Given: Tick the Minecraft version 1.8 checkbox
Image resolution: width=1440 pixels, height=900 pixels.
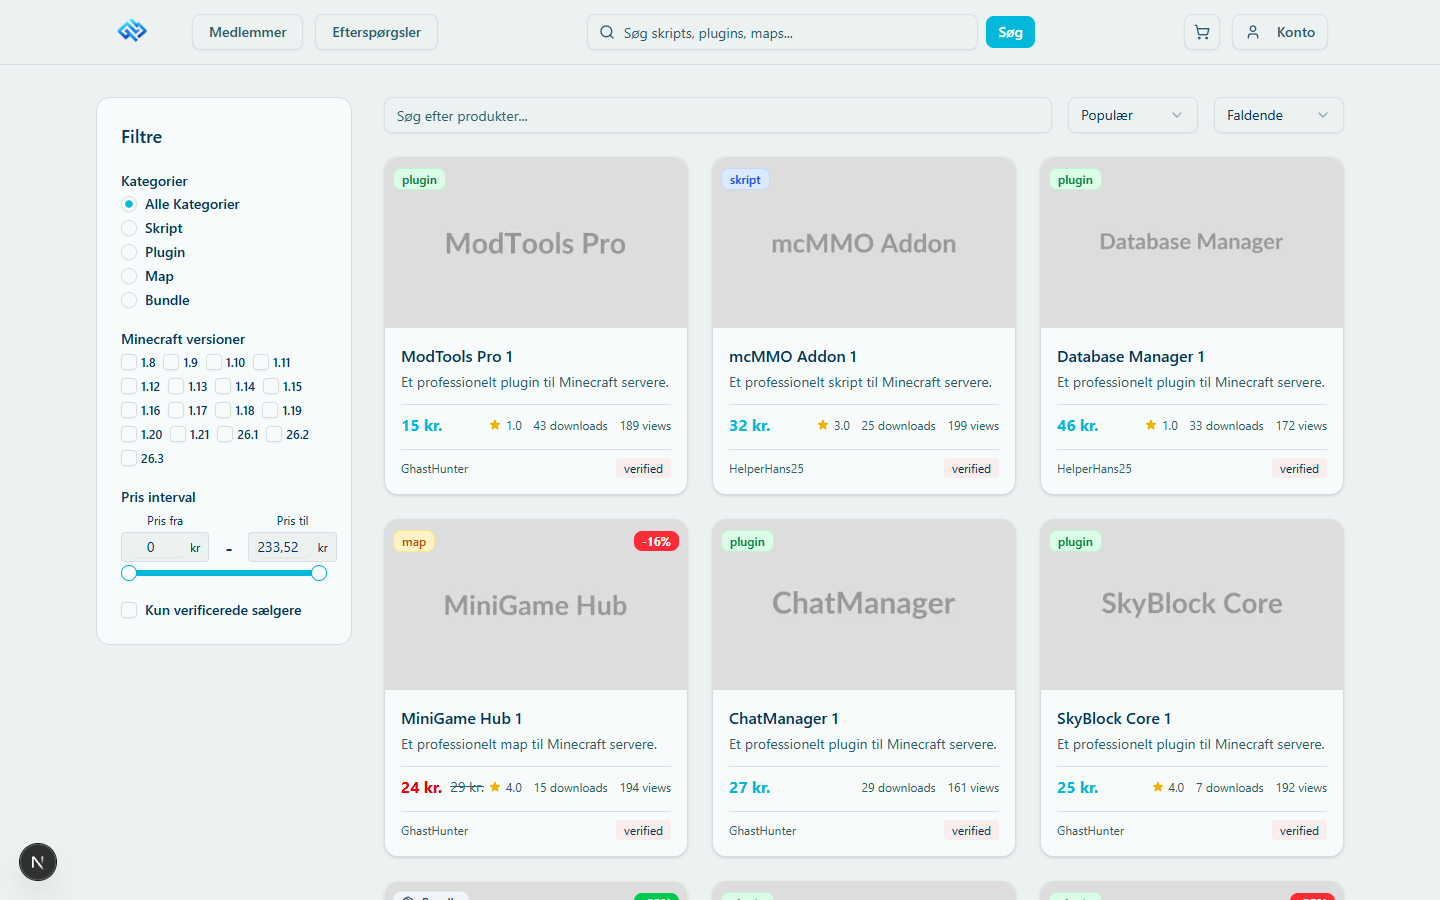Looking at the screenshot, I should 129,362.
